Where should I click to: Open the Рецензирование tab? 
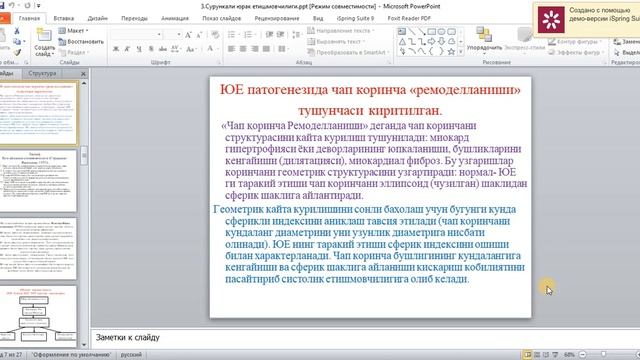[277, 18]
